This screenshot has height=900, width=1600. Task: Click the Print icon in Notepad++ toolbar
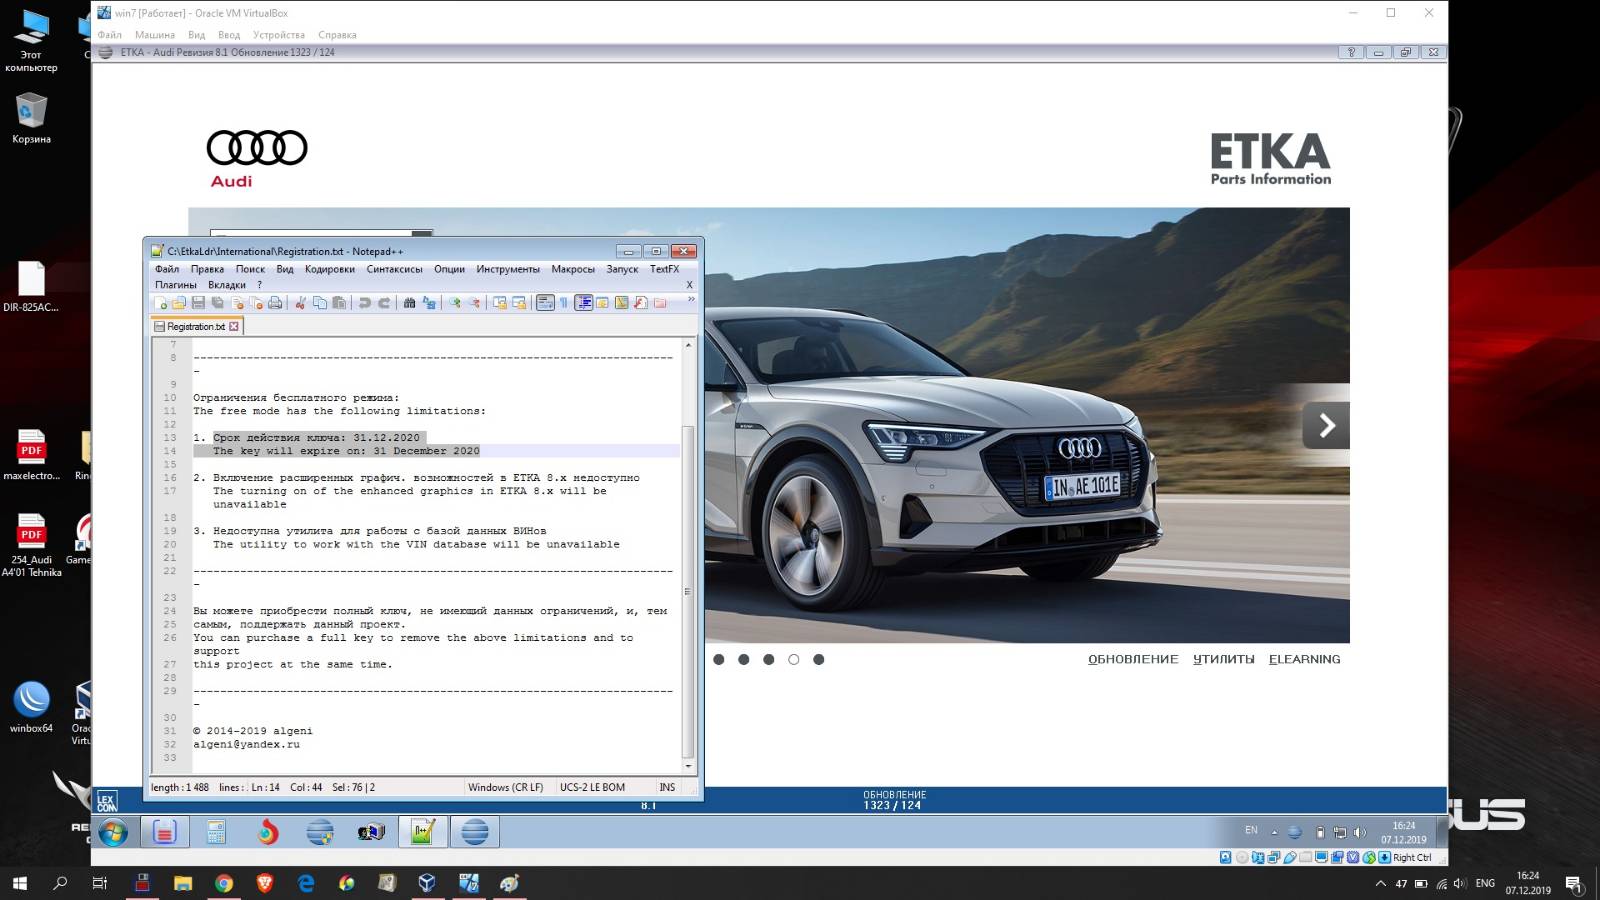coord(275,303)
